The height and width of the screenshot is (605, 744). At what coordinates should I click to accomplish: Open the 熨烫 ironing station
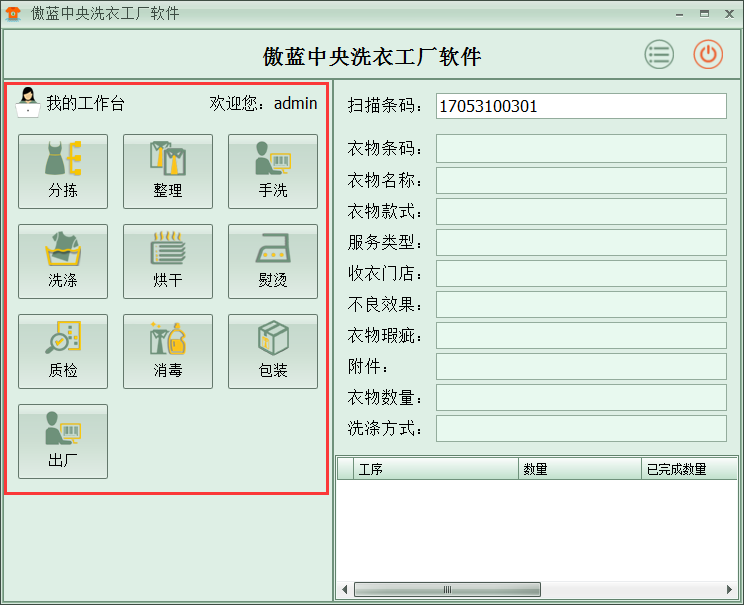point(272,261)
